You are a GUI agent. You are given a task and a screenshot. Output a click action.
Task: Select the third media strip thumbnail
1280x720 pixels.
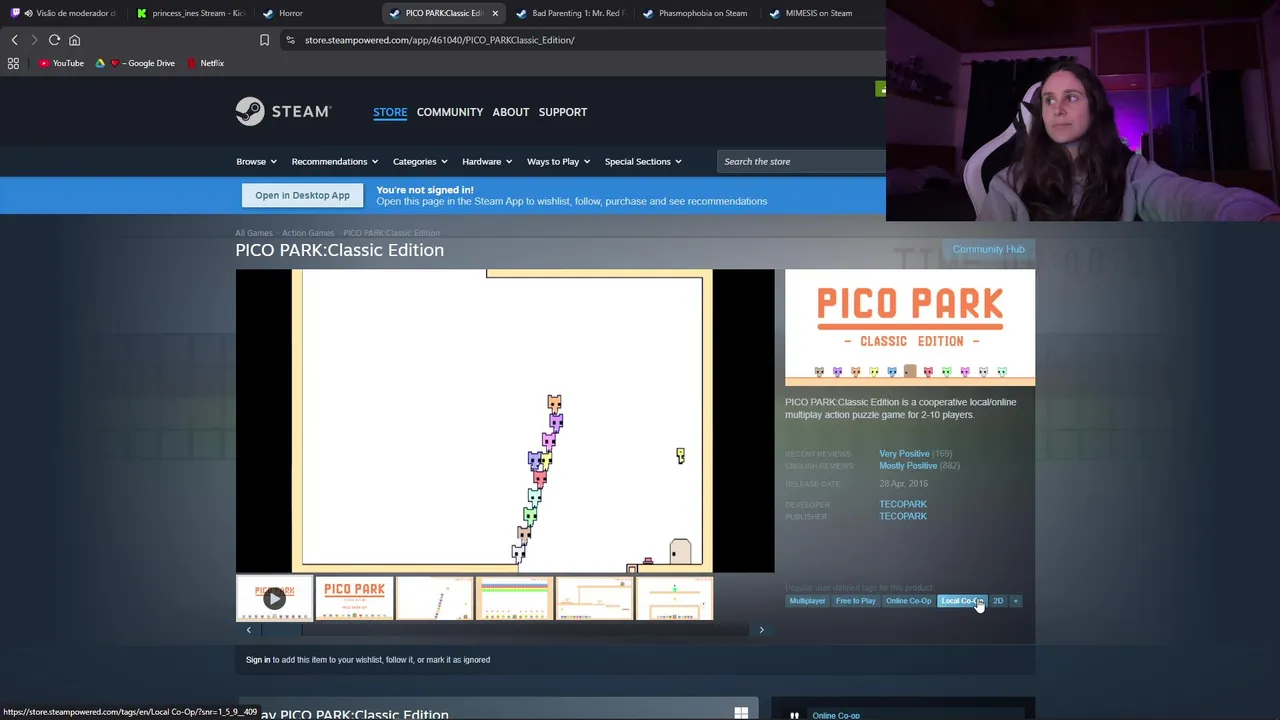[x=434, y=598]
